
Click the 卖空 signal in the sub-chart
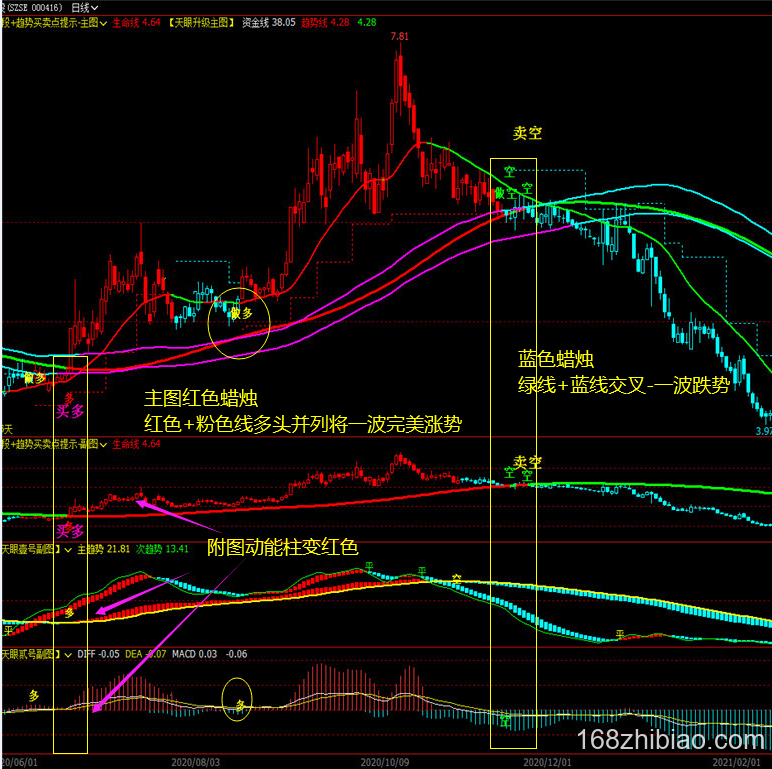click(527, 463)
